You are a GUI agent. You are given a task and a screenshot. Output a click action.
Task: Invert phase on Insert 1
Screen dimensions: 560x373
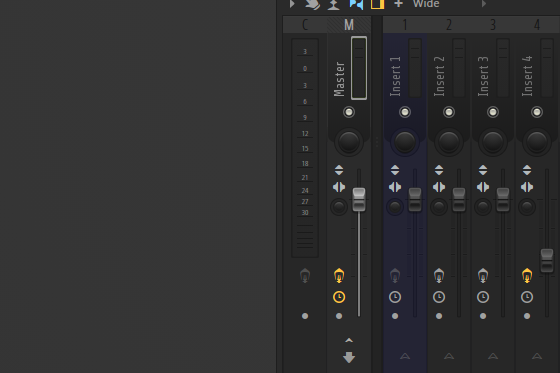395,170
